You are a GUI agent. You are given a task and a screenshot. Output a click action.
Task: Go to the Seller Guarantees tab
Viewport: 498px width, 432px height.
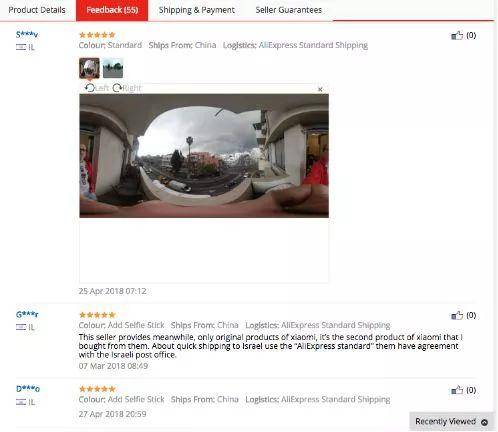click(x=289, y=10)
